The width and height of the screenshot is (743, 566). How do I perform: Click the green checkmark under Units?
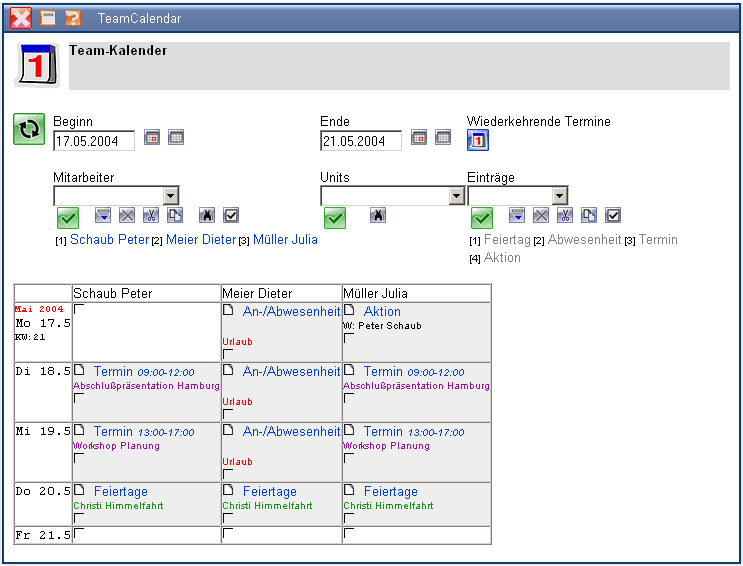[335, 217]
